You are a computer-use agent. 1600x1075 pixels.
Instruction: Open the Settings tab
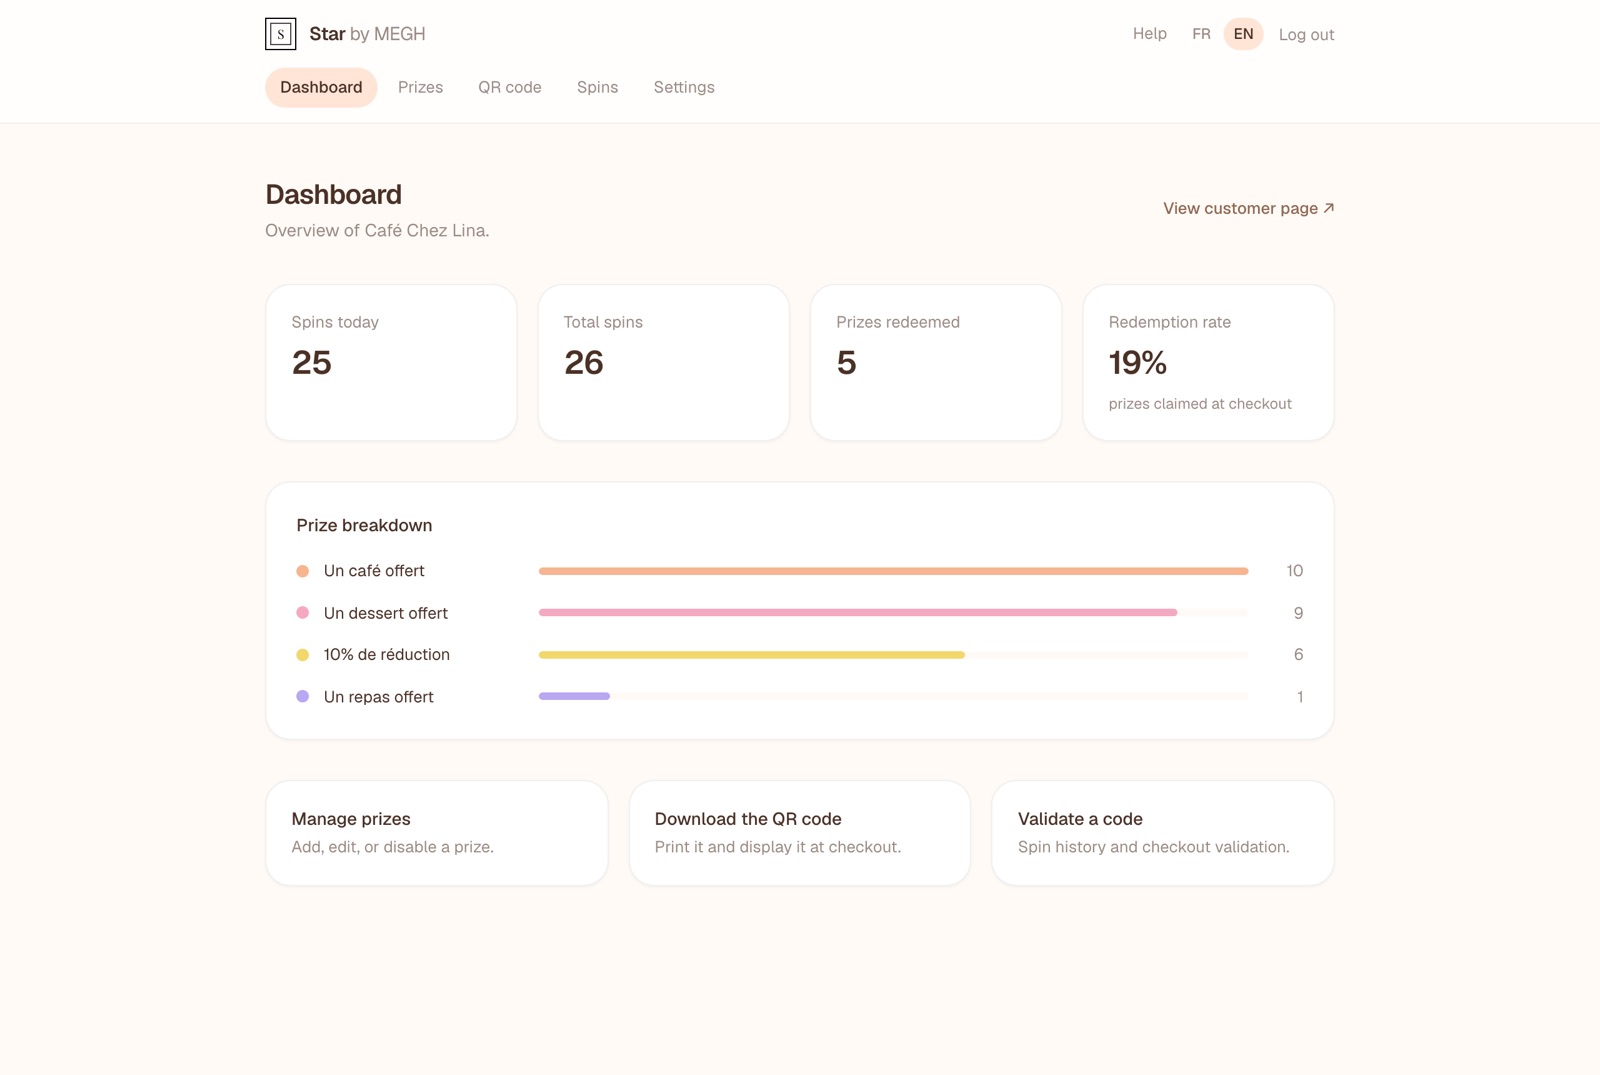pos(684,87)
